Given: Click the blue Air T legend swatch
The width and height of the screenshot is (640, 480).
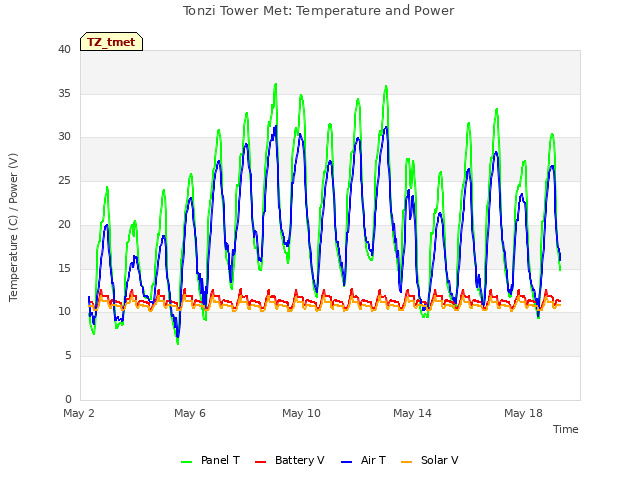Looking at the screenshot, I should pyautogui.click(x=346, y=461).
